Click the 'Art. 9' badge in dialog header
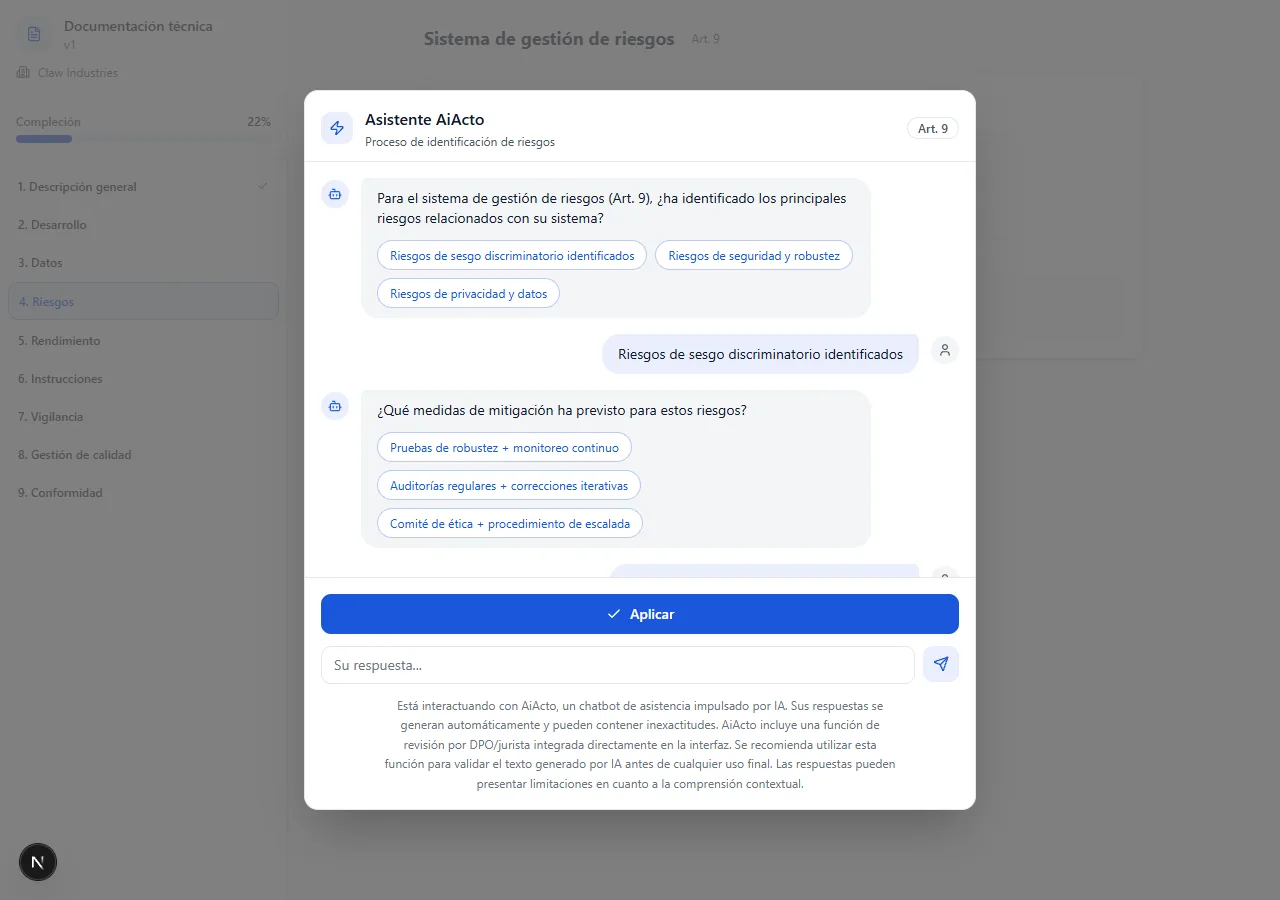1280x900 pixels. click(932, 128)
